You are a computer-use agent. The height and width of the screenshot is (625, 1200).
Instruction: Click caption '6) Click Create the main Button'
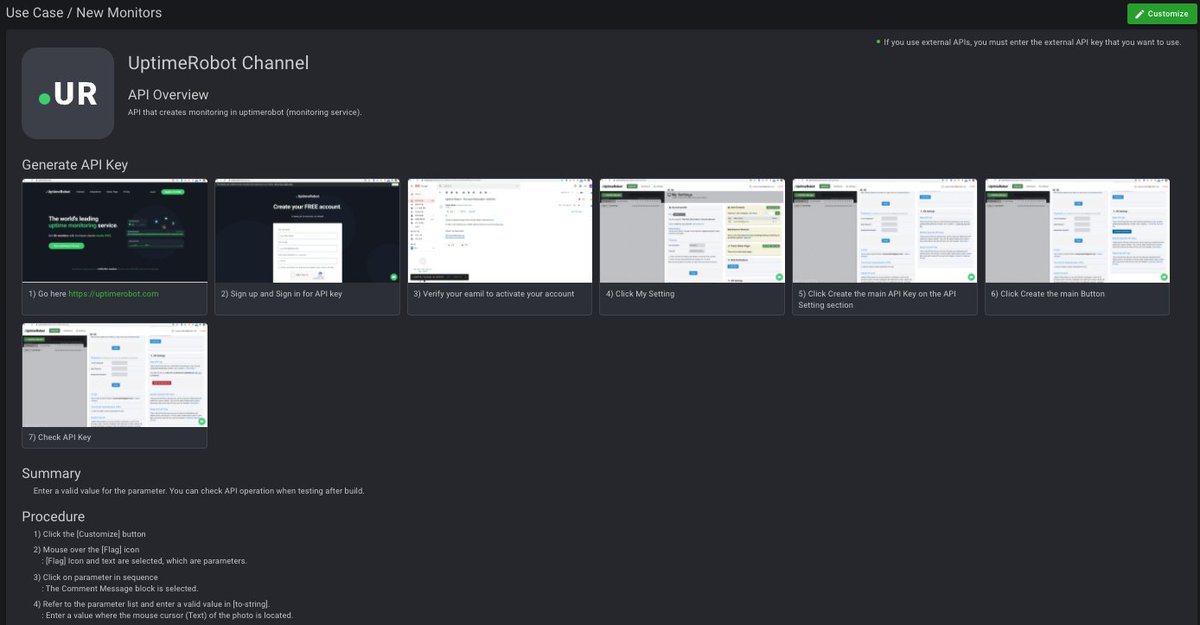1048,294
